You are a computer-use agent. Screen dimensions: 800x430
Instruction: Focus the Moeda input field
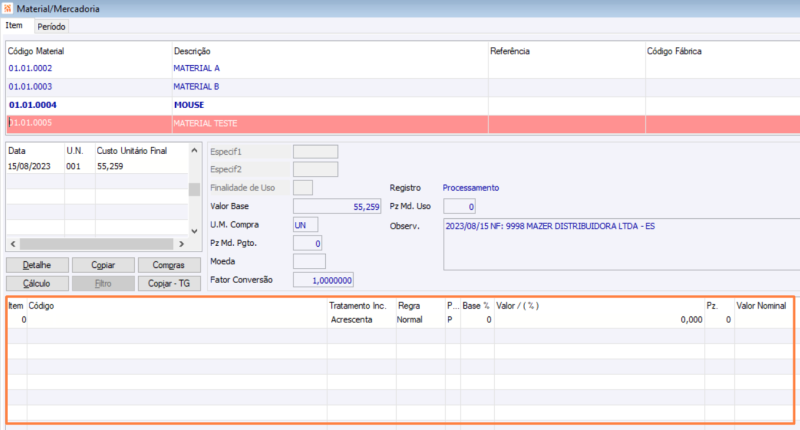(309, 262)
